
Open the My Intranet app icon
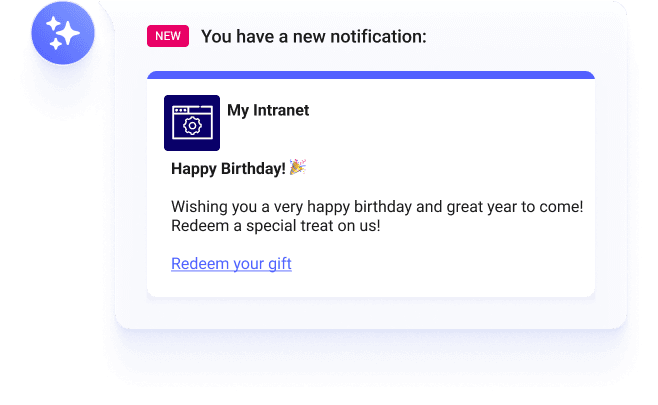point(192,123)
